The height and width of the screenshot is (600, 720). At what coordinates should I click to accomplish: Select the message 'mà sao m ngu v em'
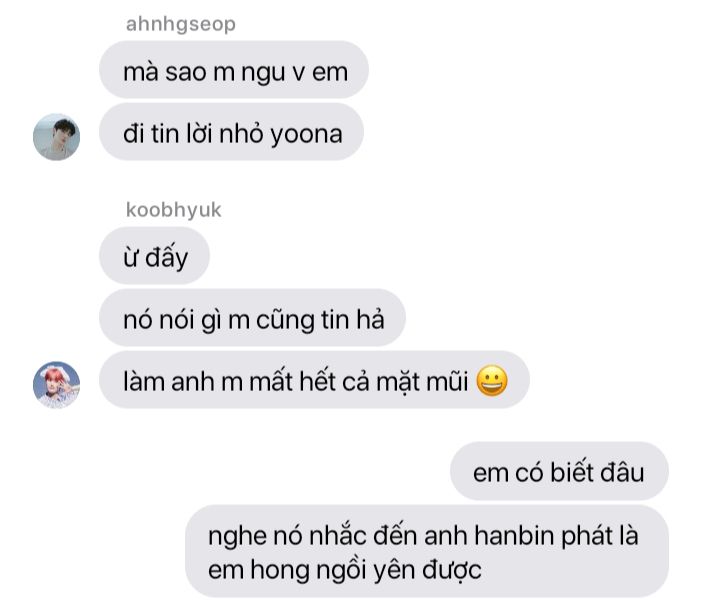click(x=234, y=69)
